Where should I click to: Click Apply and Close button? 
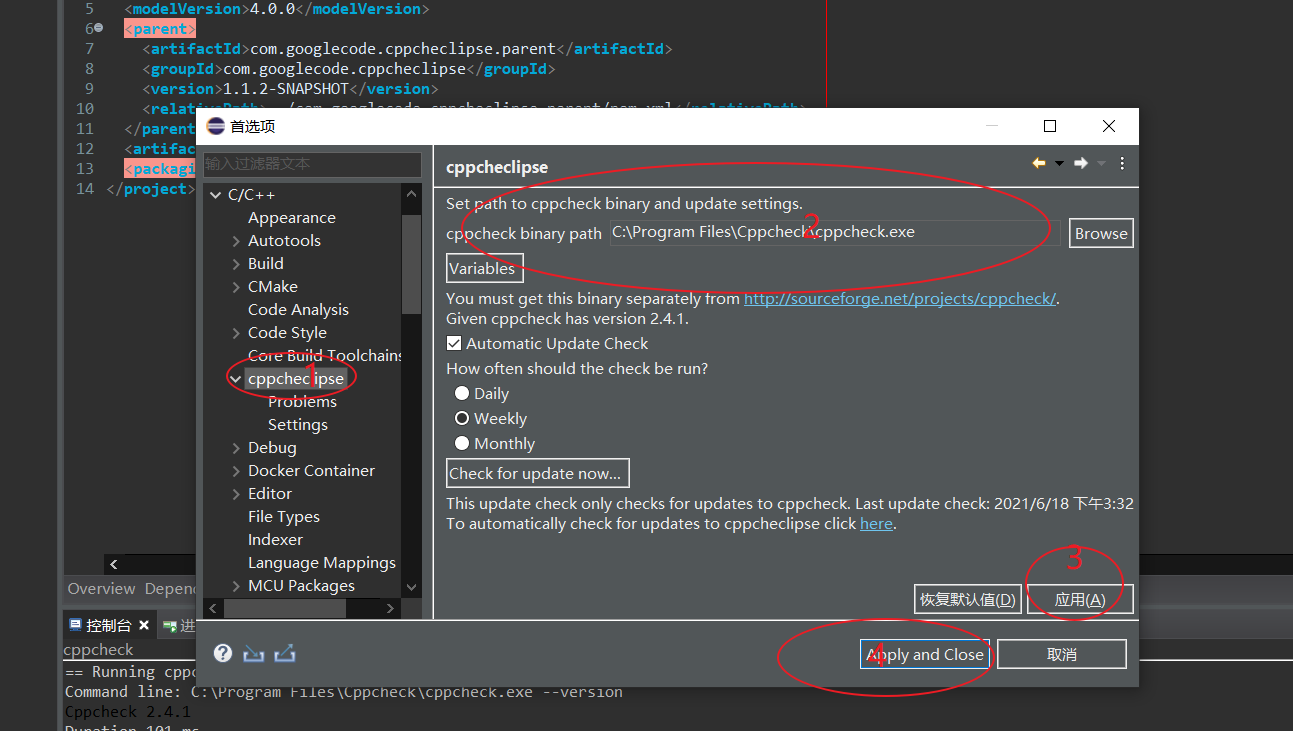925,654
